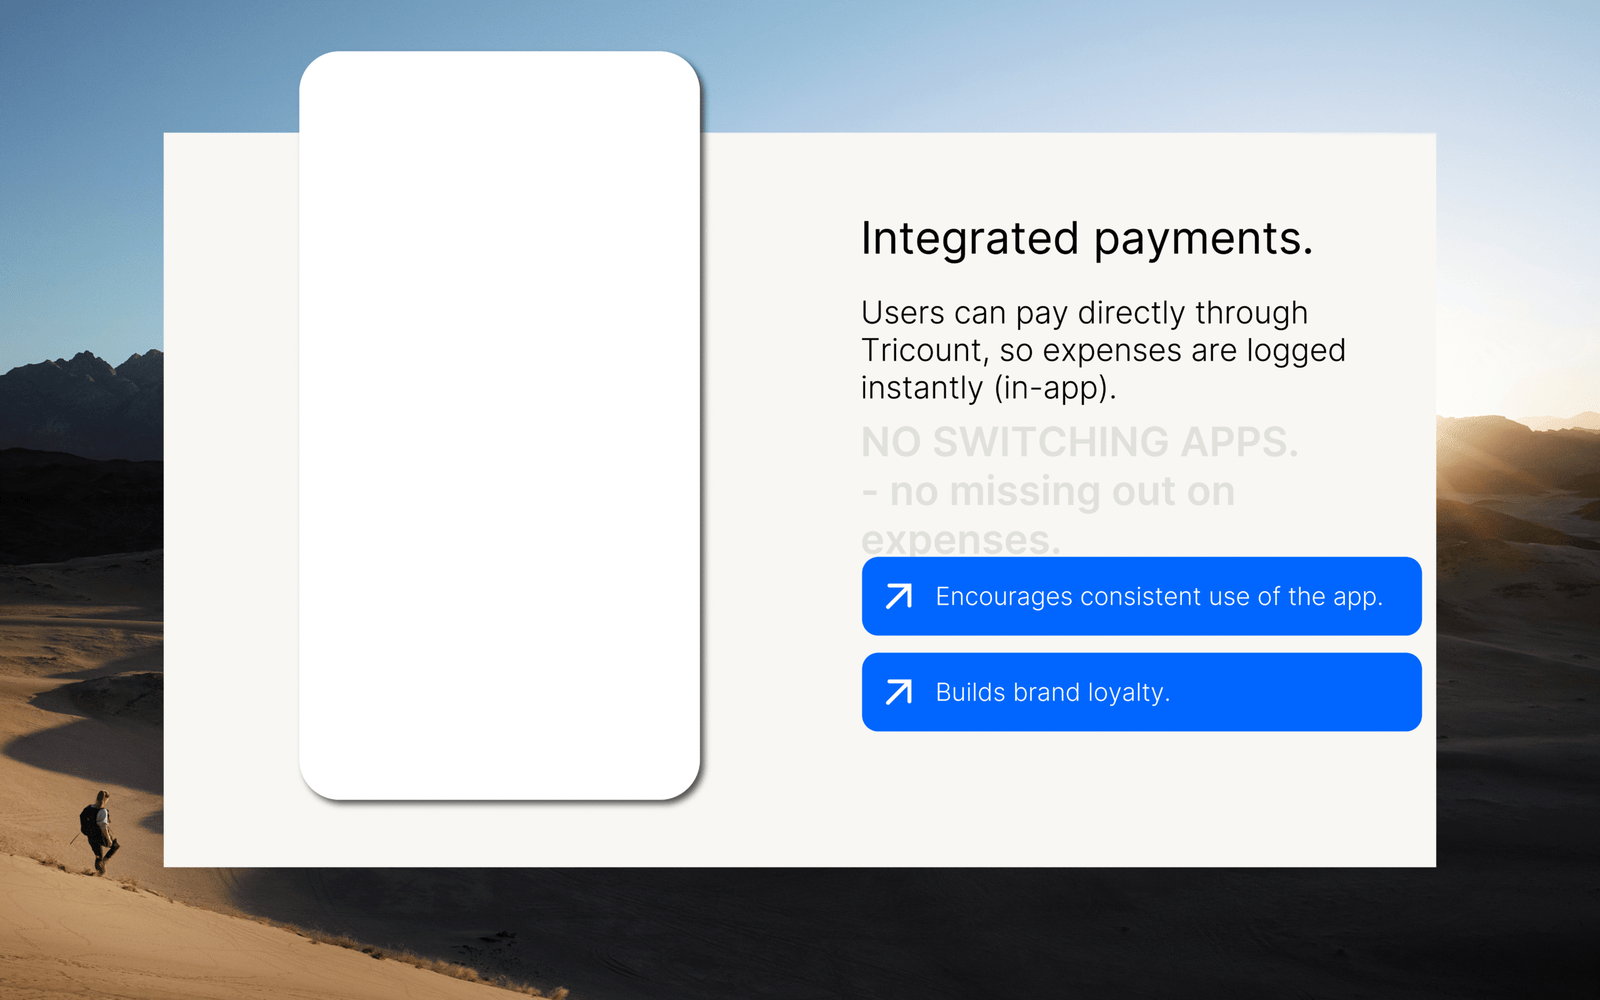Click the dark mountain range on the left
The width and height of the screenshot is (1600, 1000).
[80, 400]
